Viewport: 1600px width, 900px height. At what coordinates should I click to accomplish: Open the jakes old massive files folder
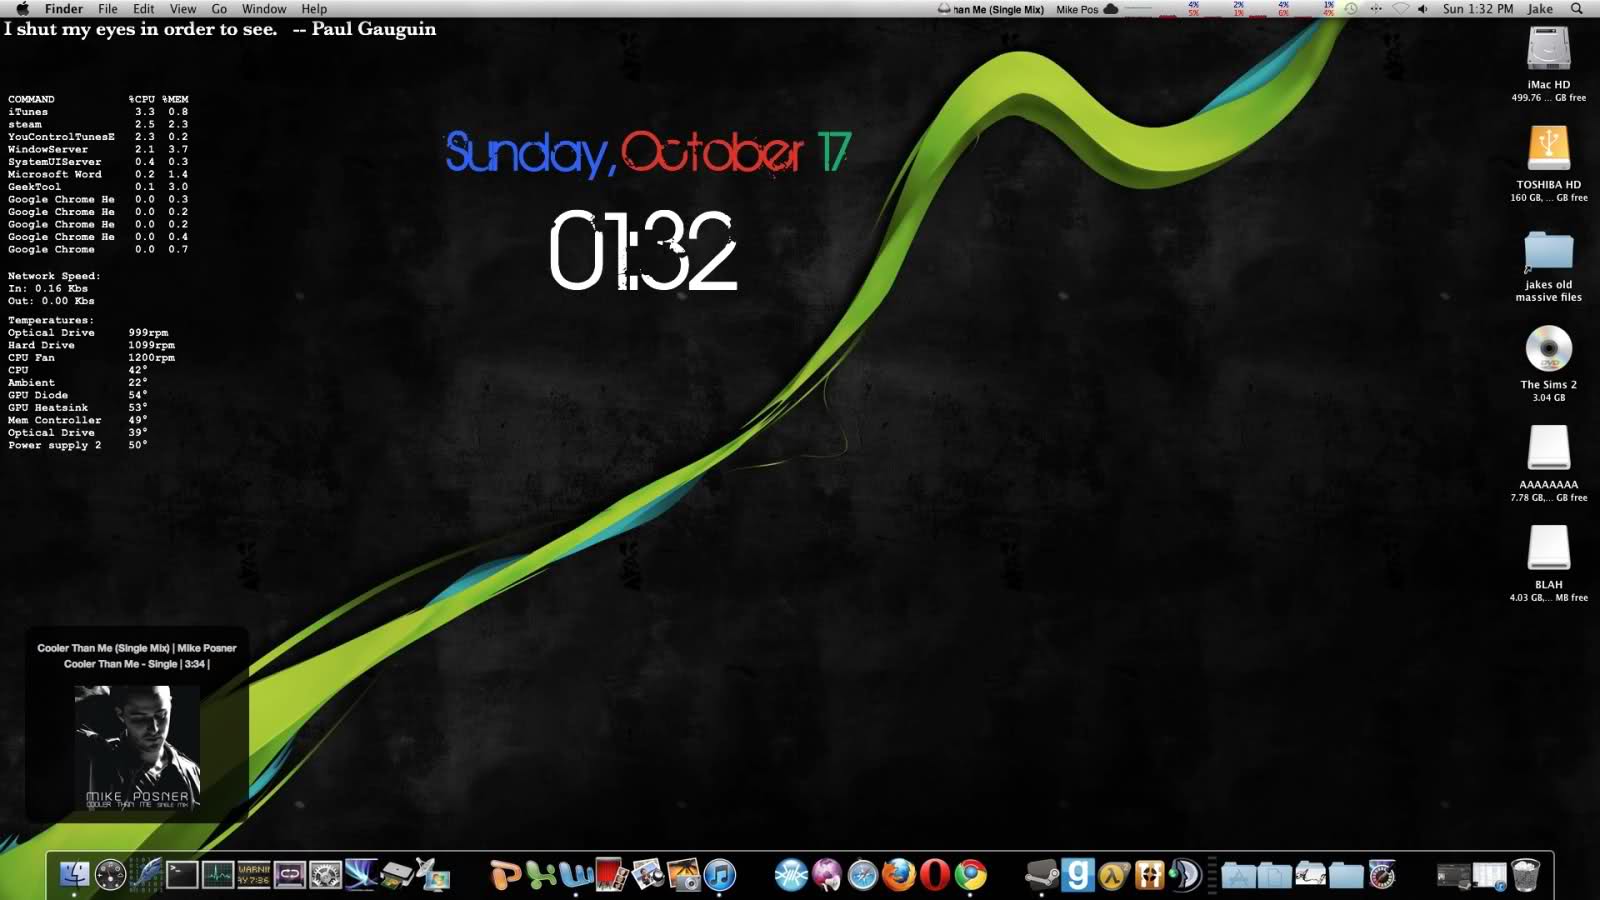[1548, 250]
